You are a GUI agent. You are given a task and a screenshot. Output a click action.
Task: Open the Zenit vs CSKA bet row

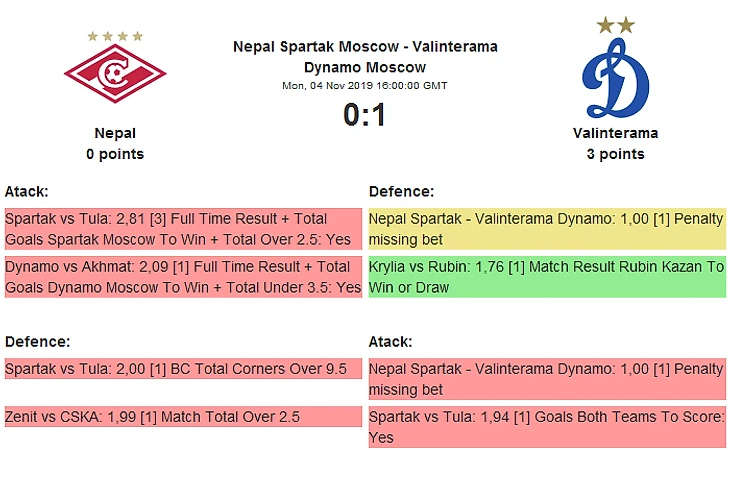click(x=183, y=416)
